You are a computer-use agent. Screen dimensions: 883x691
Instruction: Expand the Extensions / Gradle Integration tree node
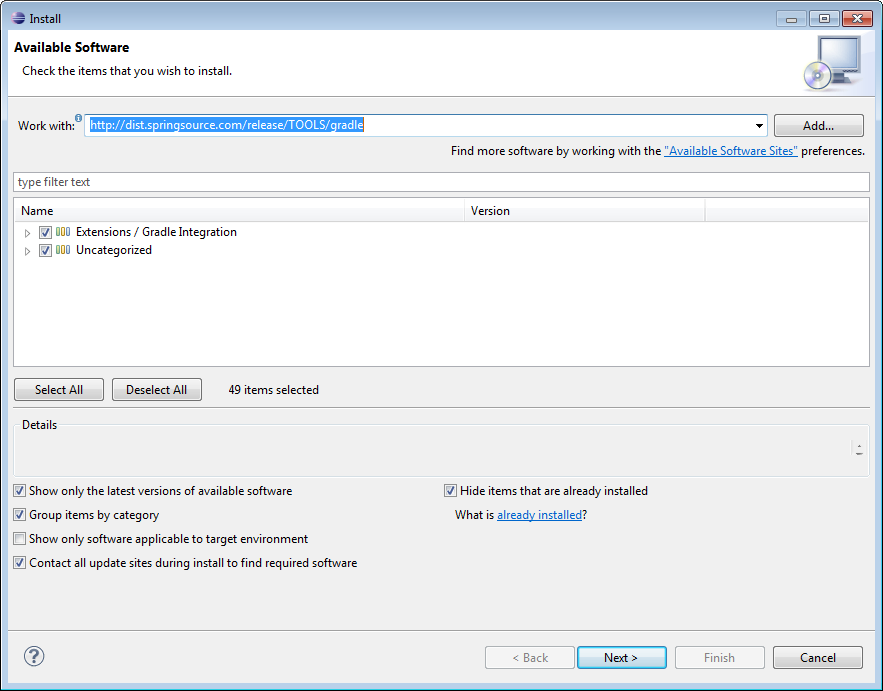coord(27,231)
